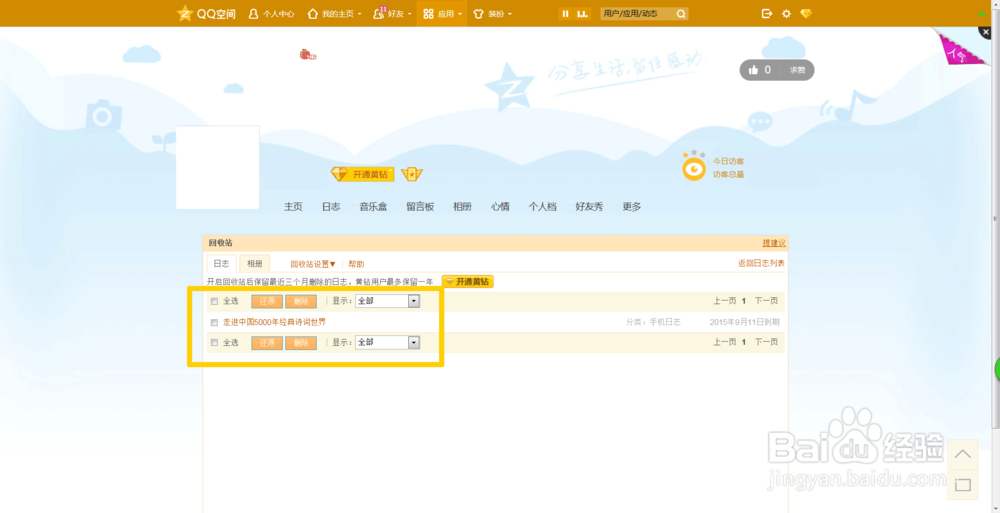Open the bottom 显示 全部 dropdown

coord(387,343)
